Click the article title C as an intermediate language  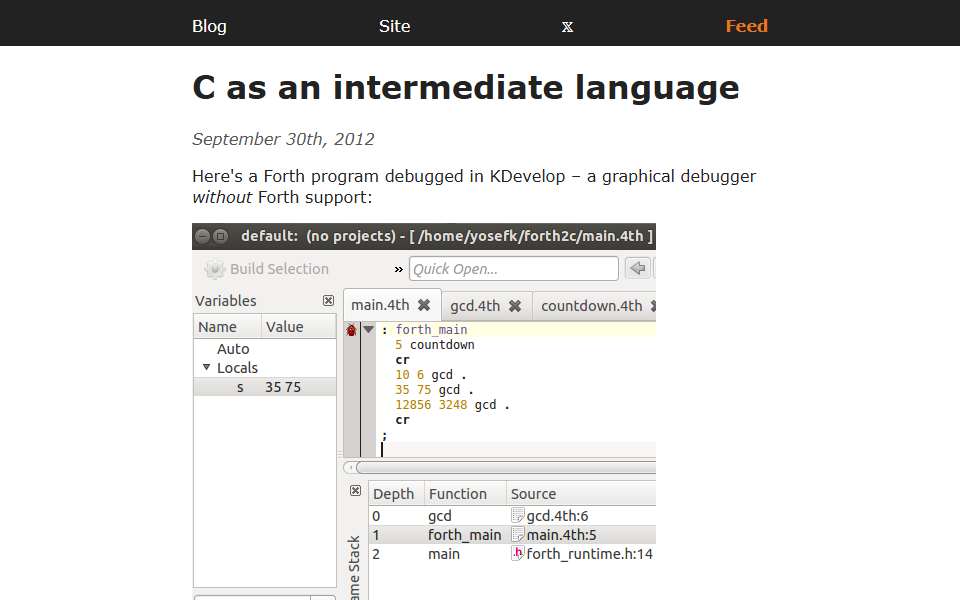pos(466,87)
